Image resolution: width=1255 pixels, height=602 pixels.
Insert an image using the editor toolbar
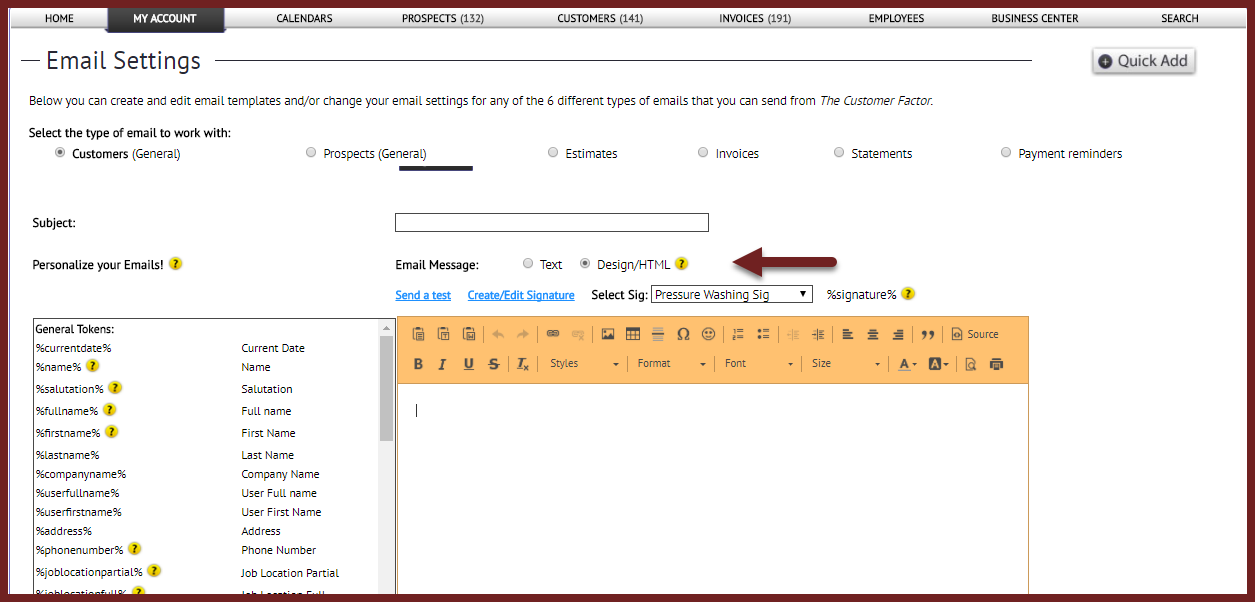pos(607,334)
